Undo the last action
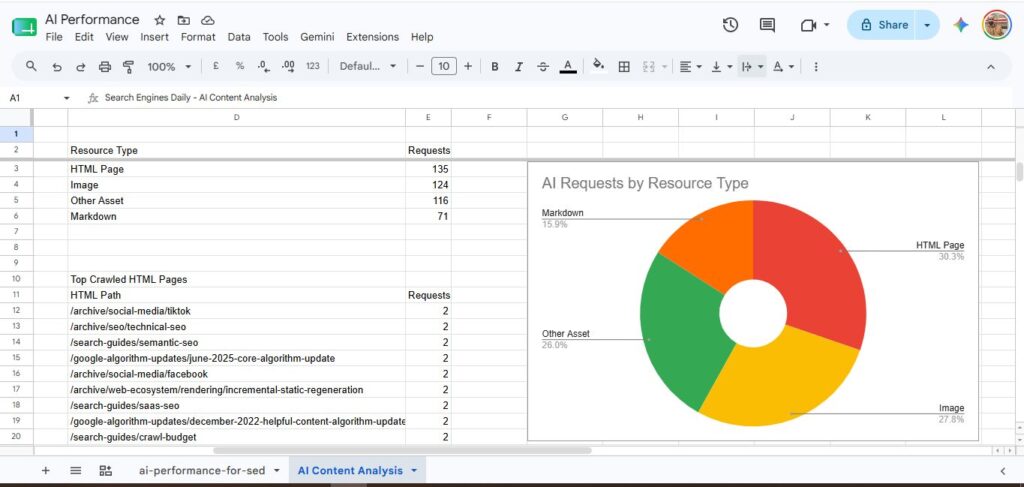The image size is (1024, 487). coord(57,67)
